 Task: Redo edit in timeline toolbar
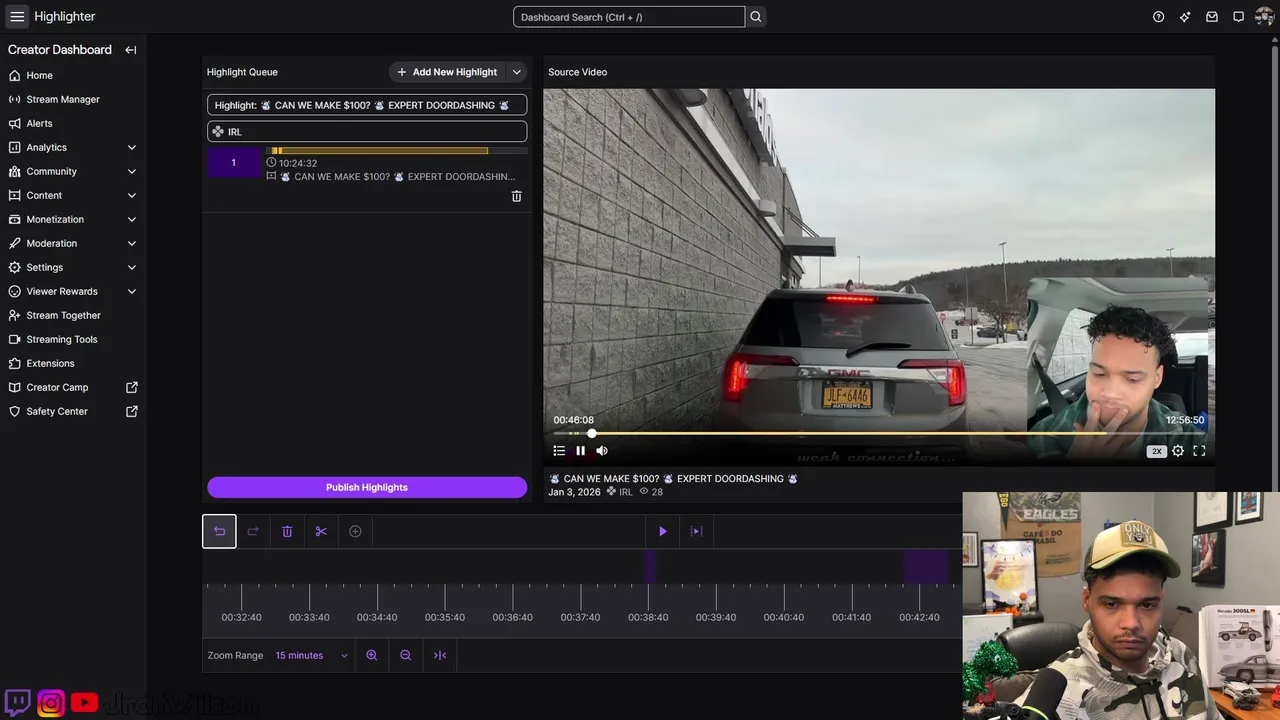pos(253,531)
